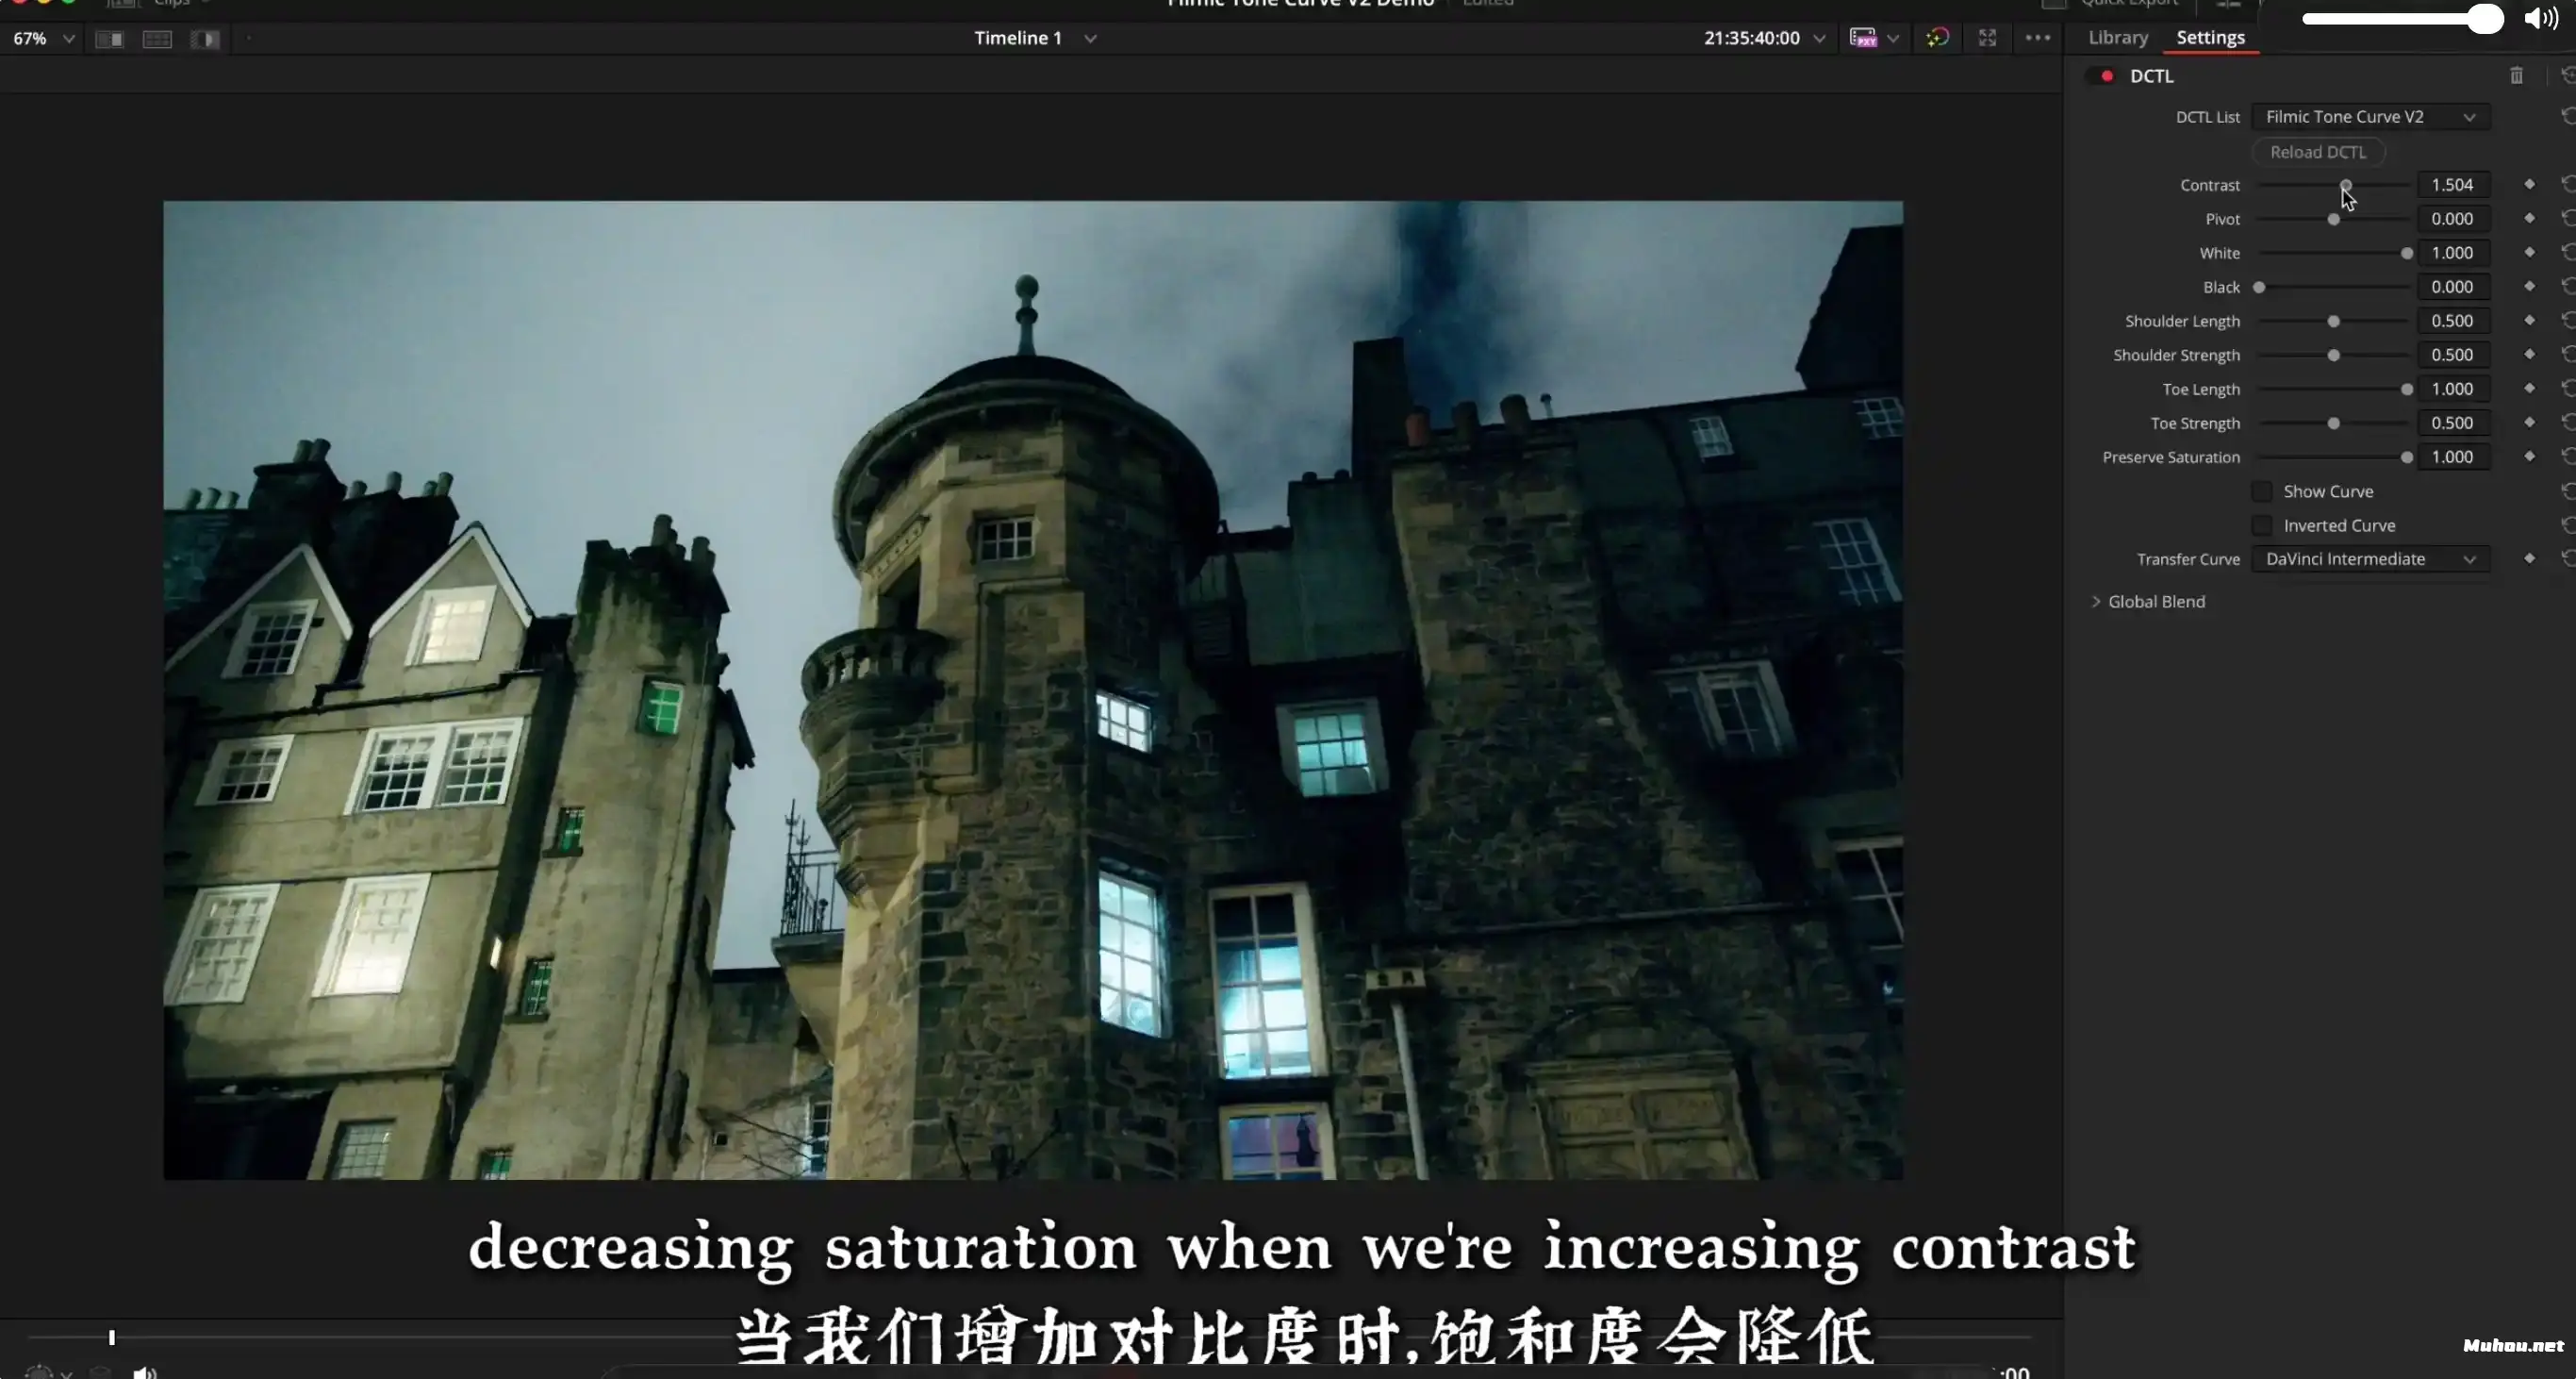
Task: Click the enhanced viewer expand icon
Action: pos(1987,38)
